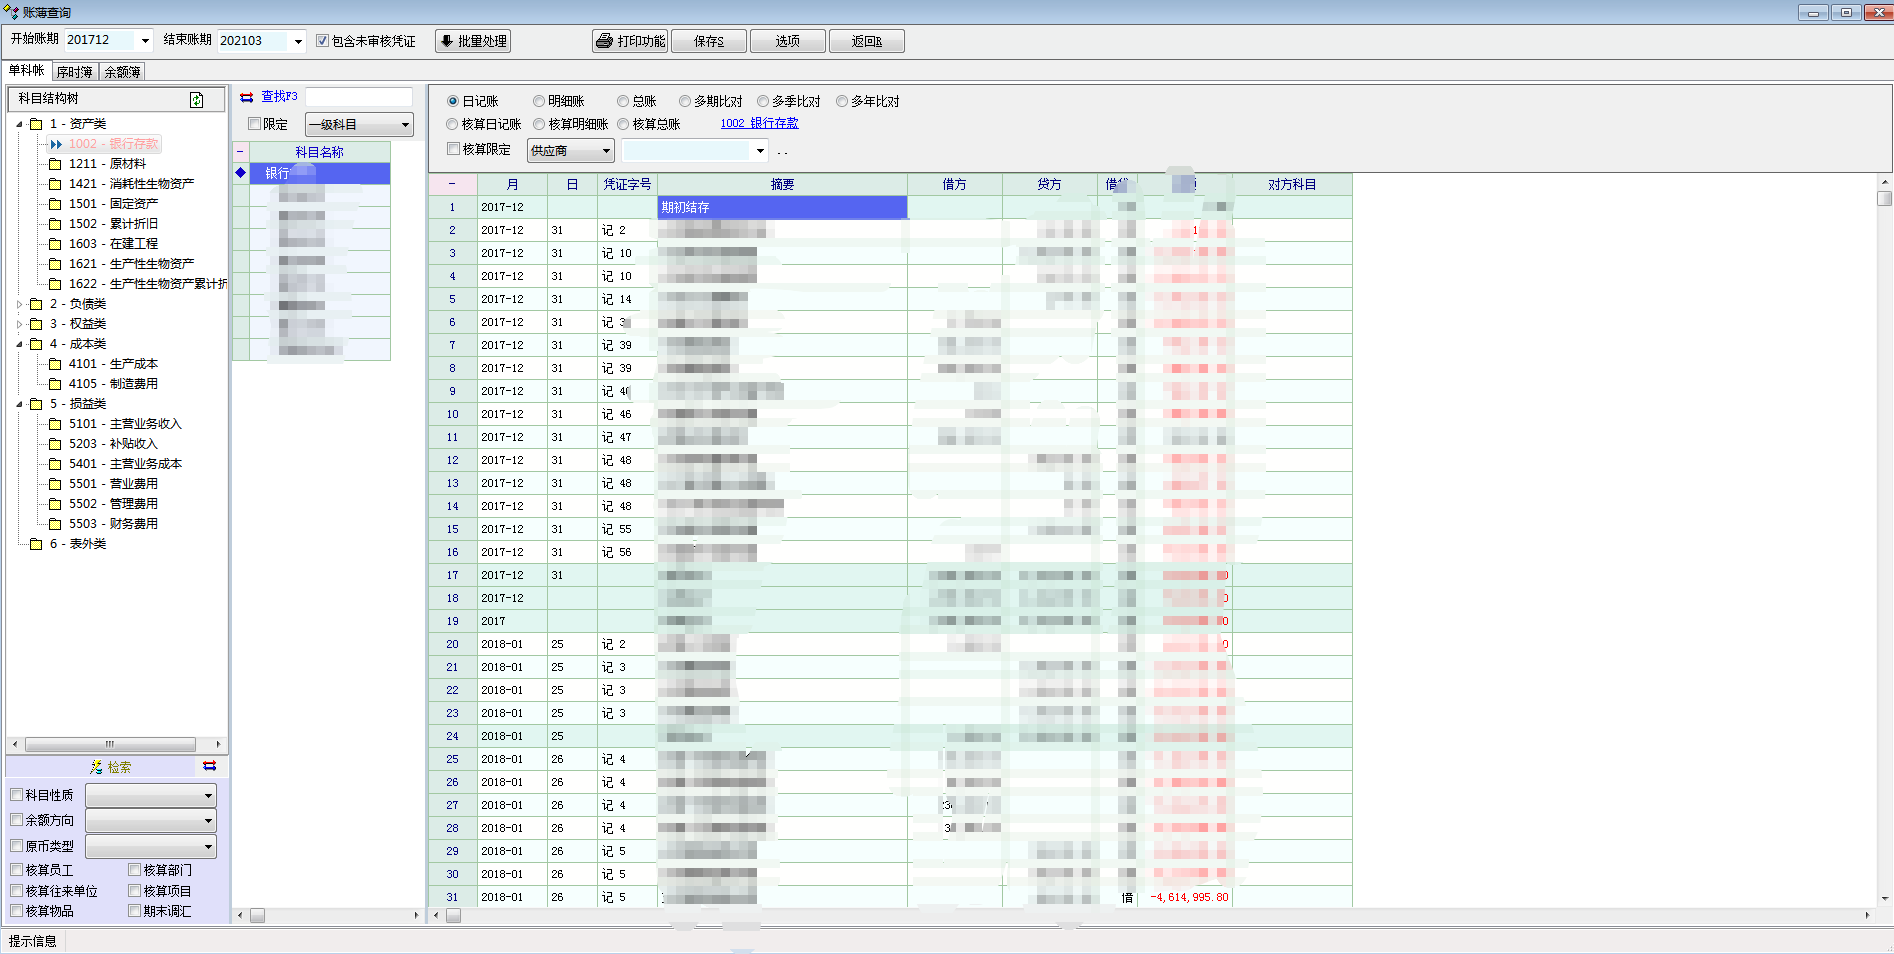
Task: Select the 核算日记账 radio option
Action: (x=453, y=124)
